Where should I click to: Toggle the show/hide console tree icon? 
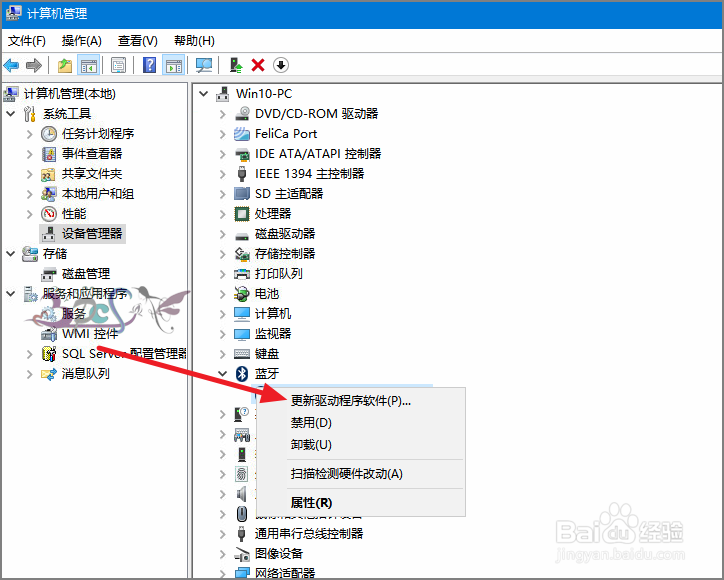[88, 66]
